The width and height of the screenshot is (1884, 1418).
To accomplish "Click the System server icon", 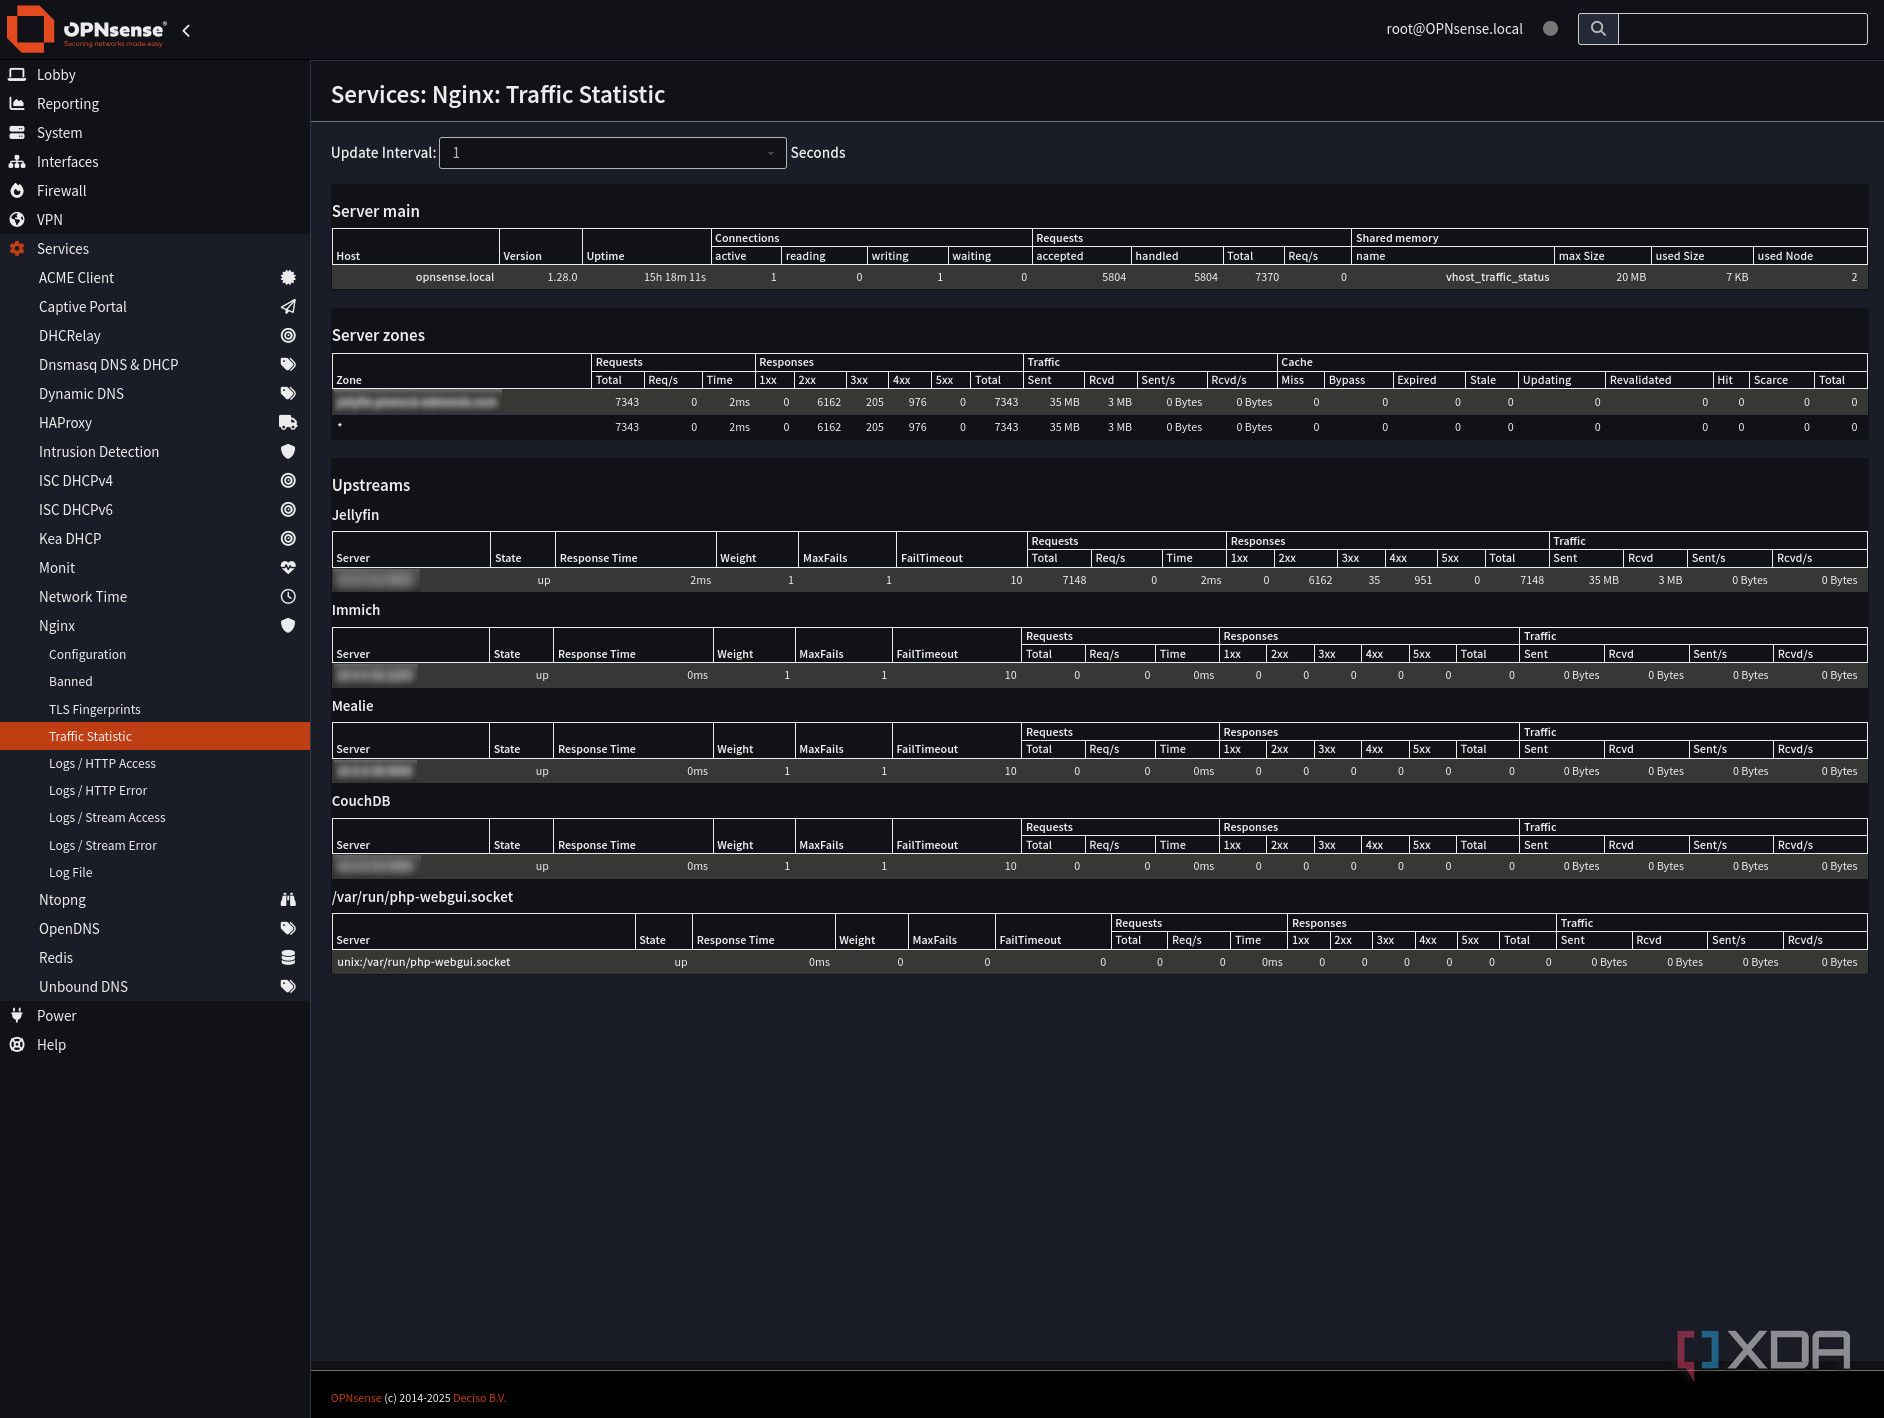I will (17, 132).
